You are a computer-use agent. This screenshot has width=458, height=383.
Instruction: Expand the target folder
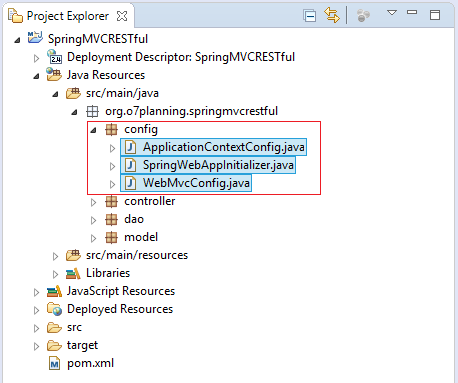(36, 346)
